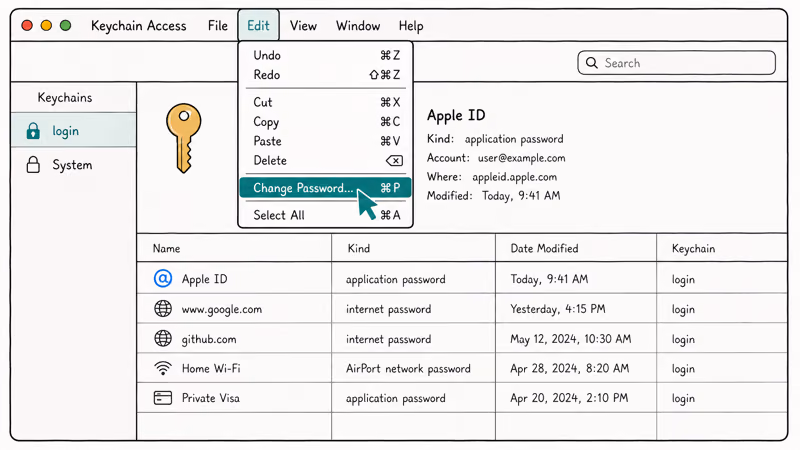
Task: Click the yellow minimize window button
Action: pyautogui.click(x=46, y=25)
